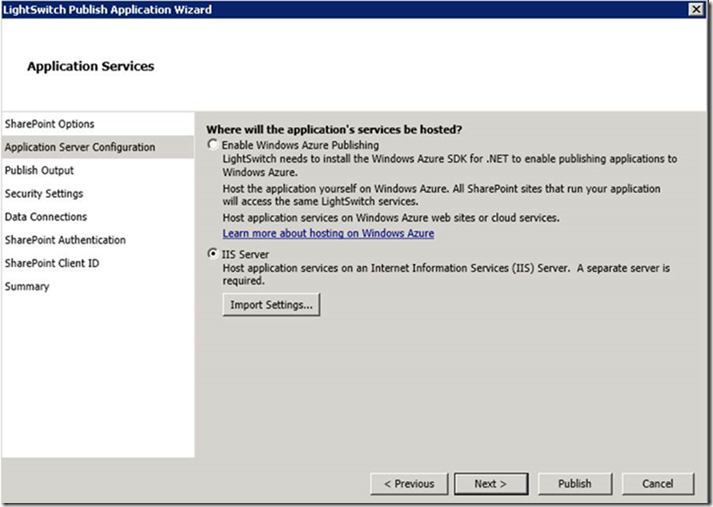Click the Application Services heading
Viewport: 713px width, 507px height.
(x=90, y=66)
